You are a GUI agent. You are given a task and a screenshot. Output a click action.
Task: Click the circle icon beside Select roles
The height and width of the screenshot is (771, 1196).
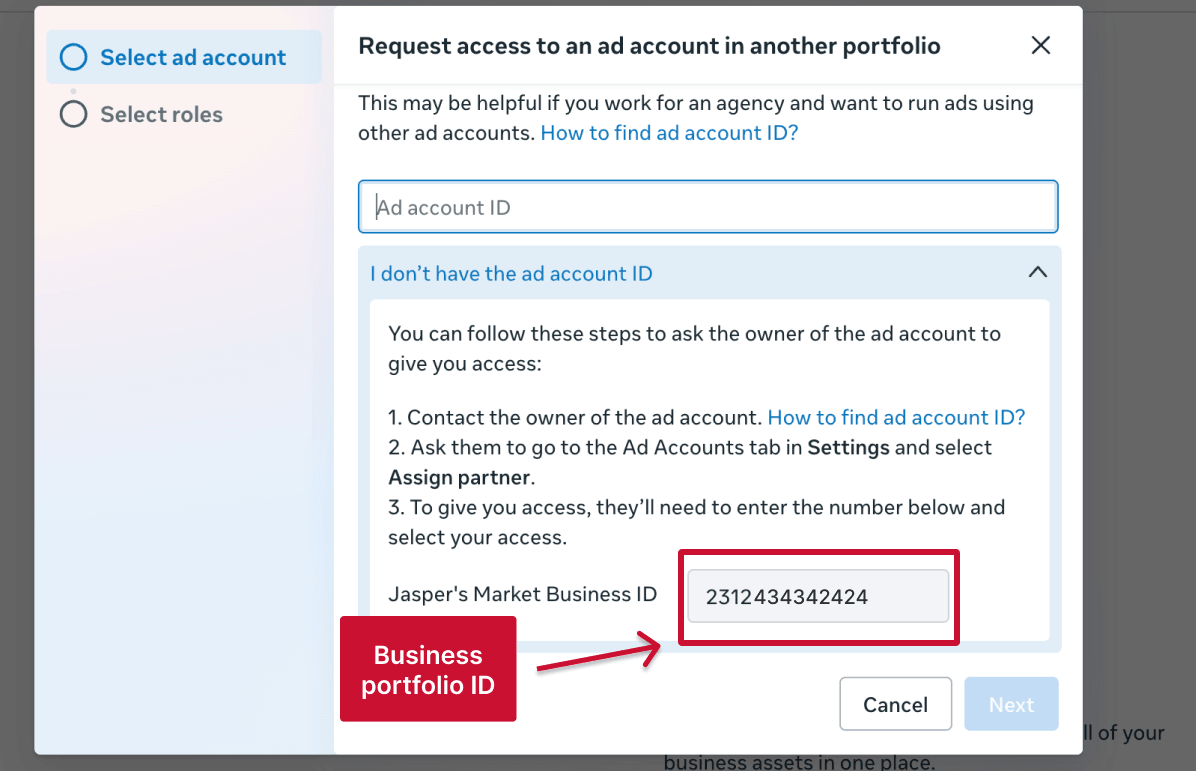(73, 114)
